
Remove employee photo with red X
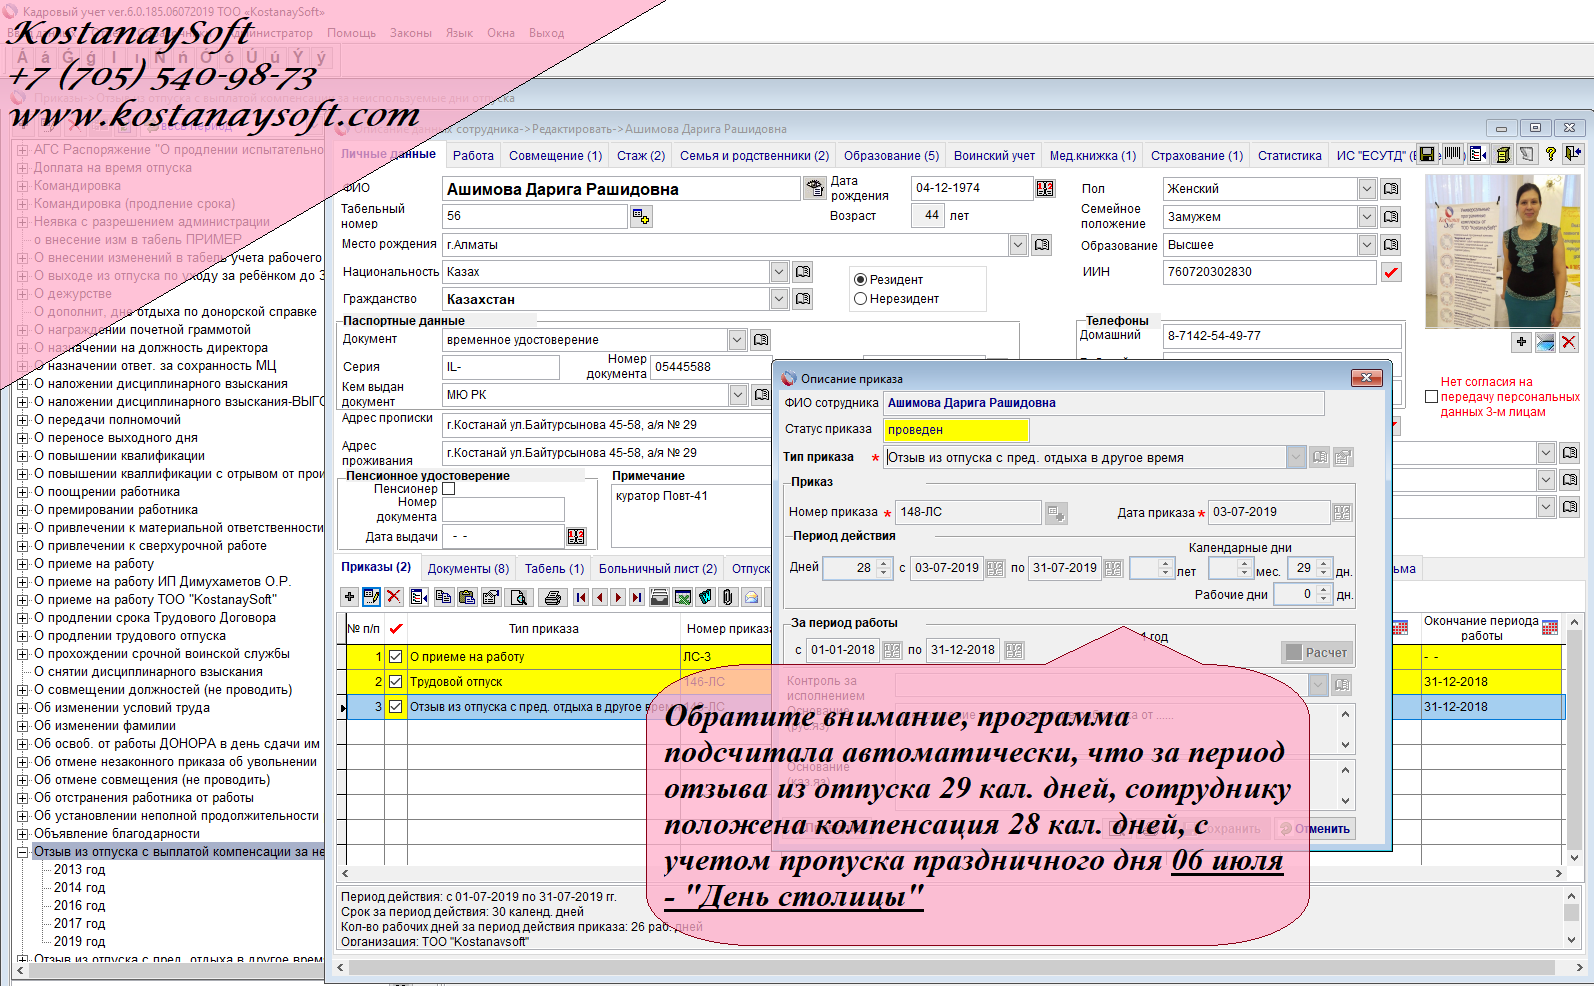[1568, 342]
